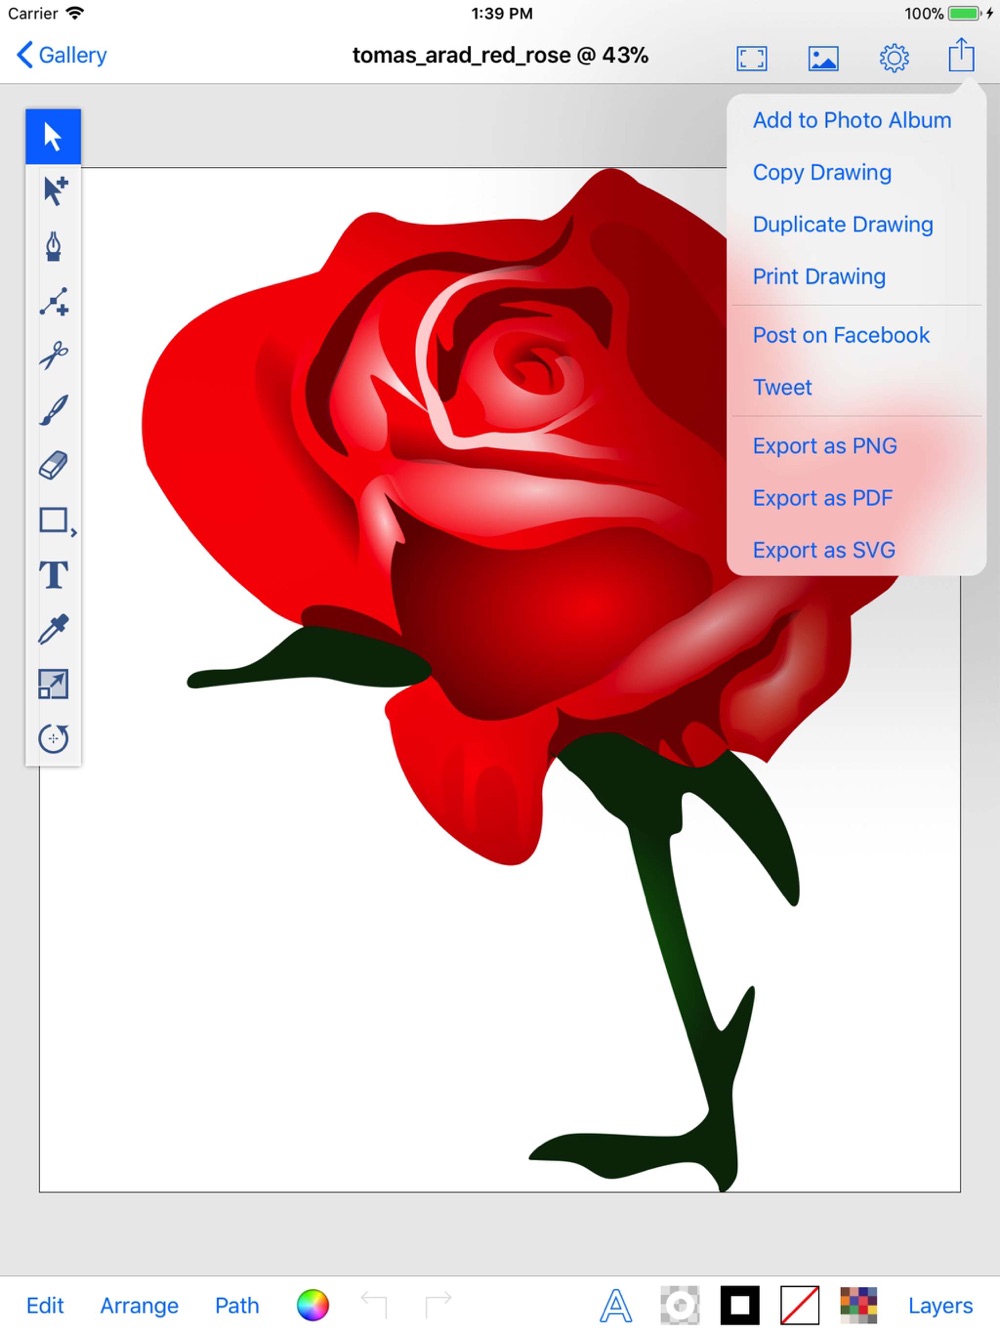Tap the no-fill red slash swatch
Screen dimensions: 1000x1334
(x=800, y=1305)
